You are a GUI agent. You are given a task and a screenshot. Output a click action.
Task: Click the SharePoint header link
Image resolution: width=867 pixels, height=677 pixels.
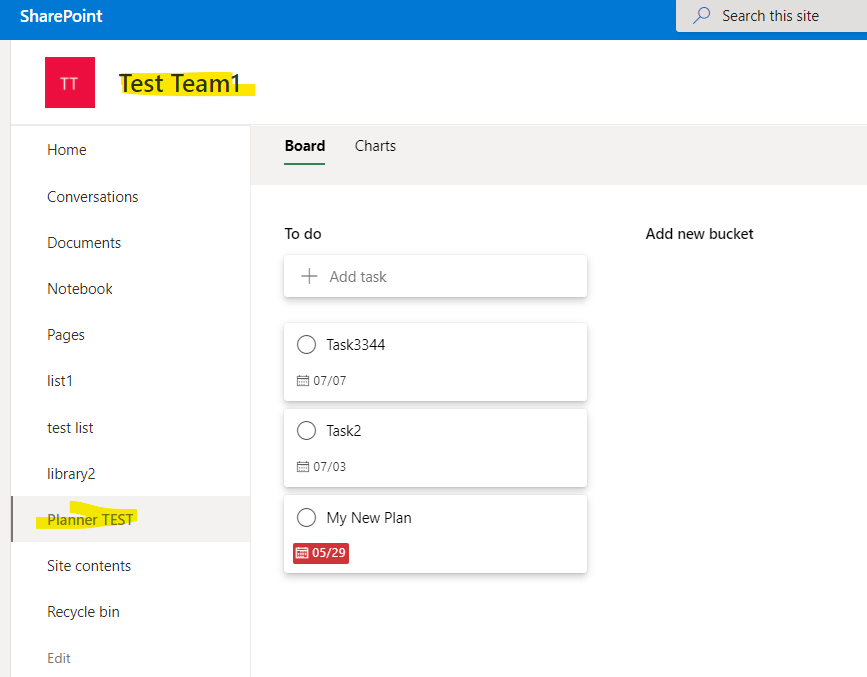click(x=61, y=16)
